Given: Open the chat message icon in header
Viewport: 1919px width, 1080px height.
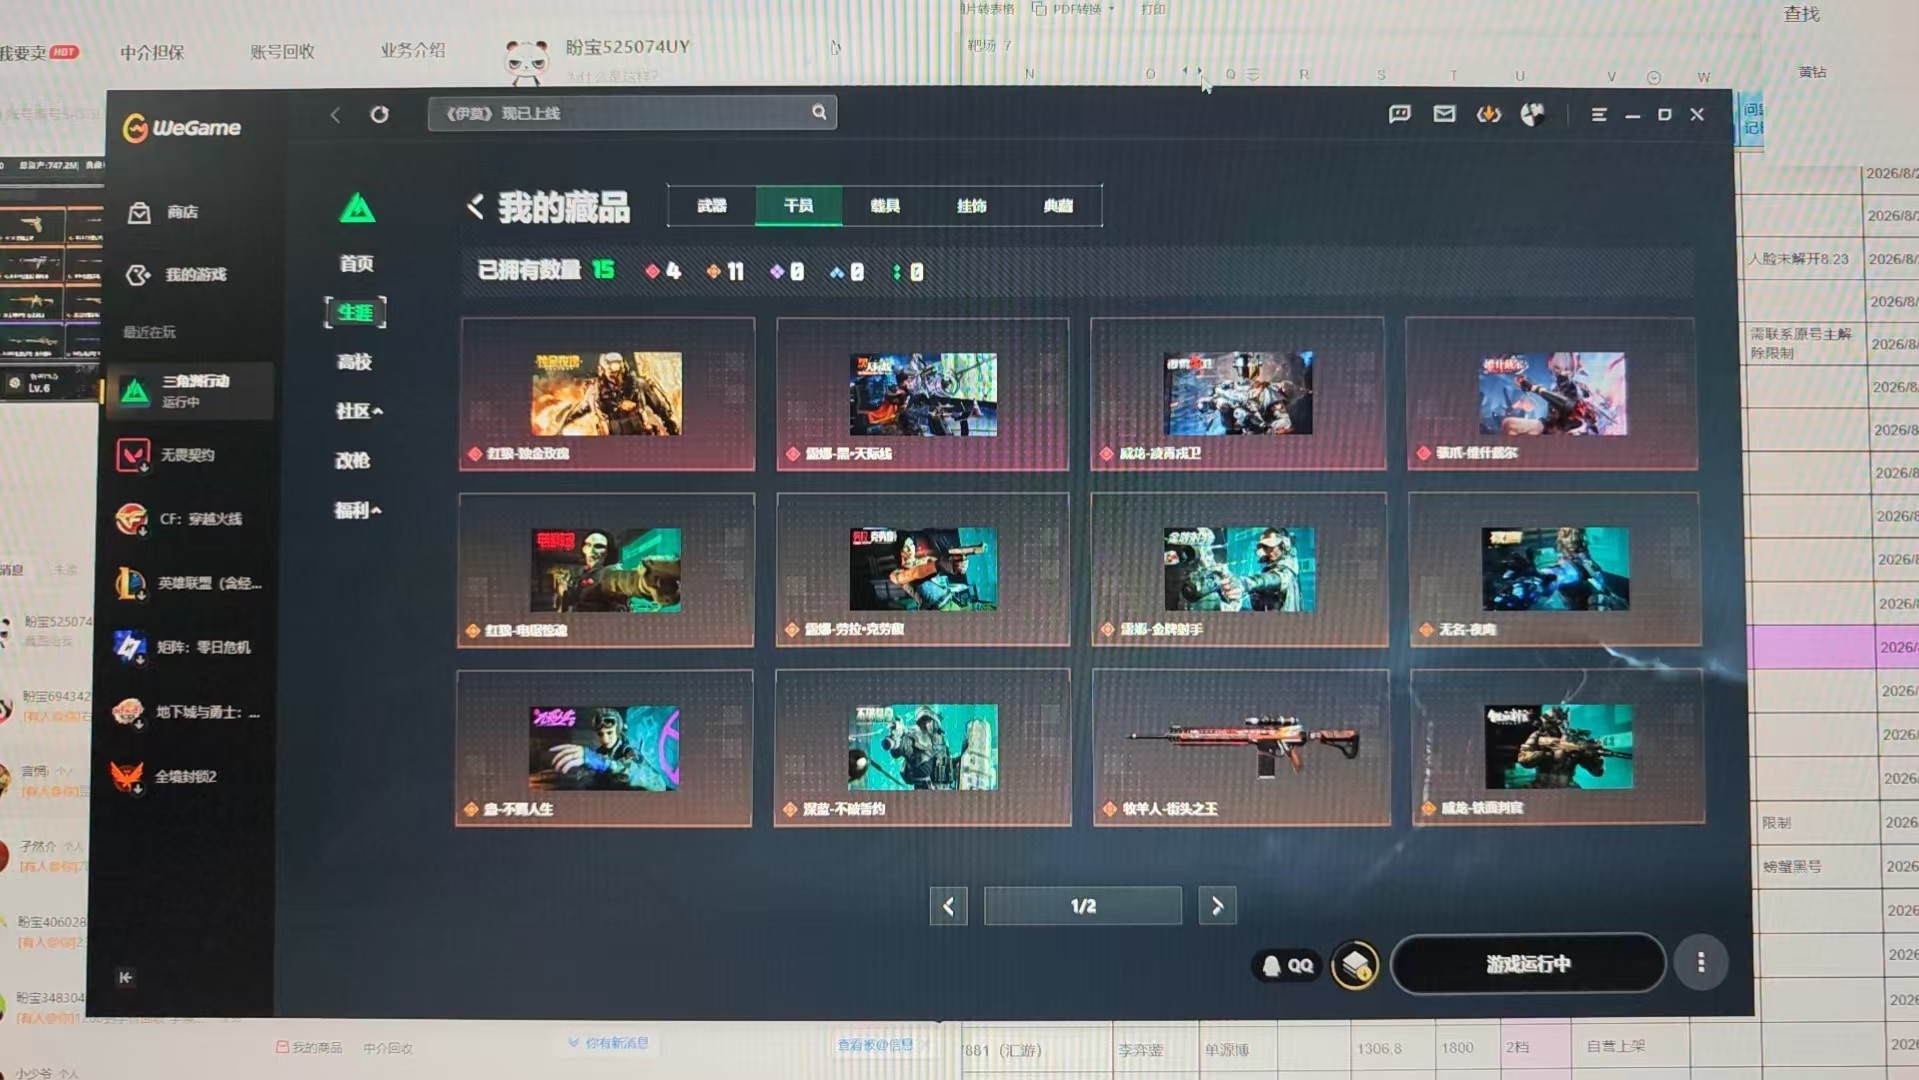Looking at the screenshot, I should click(x=1399, y=114).
